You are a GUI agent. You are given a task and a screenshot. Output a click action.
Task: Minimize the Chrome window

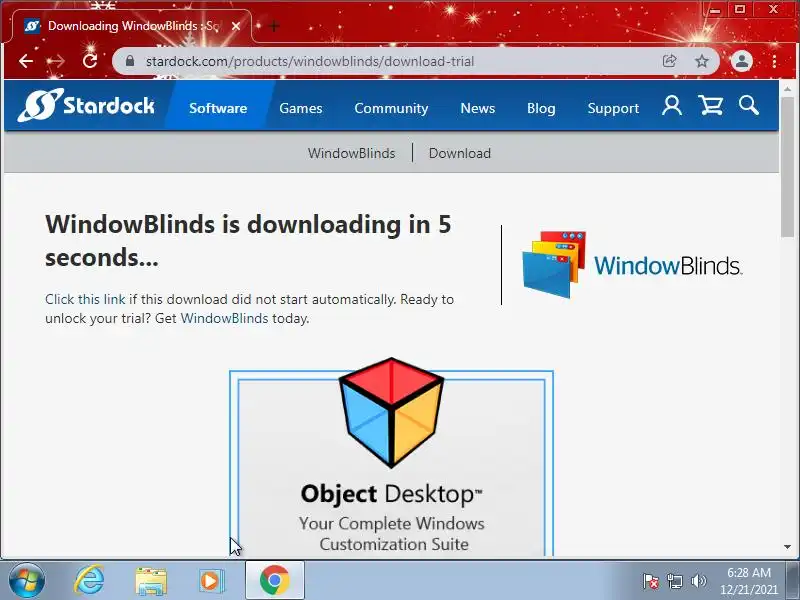(715, 10)
